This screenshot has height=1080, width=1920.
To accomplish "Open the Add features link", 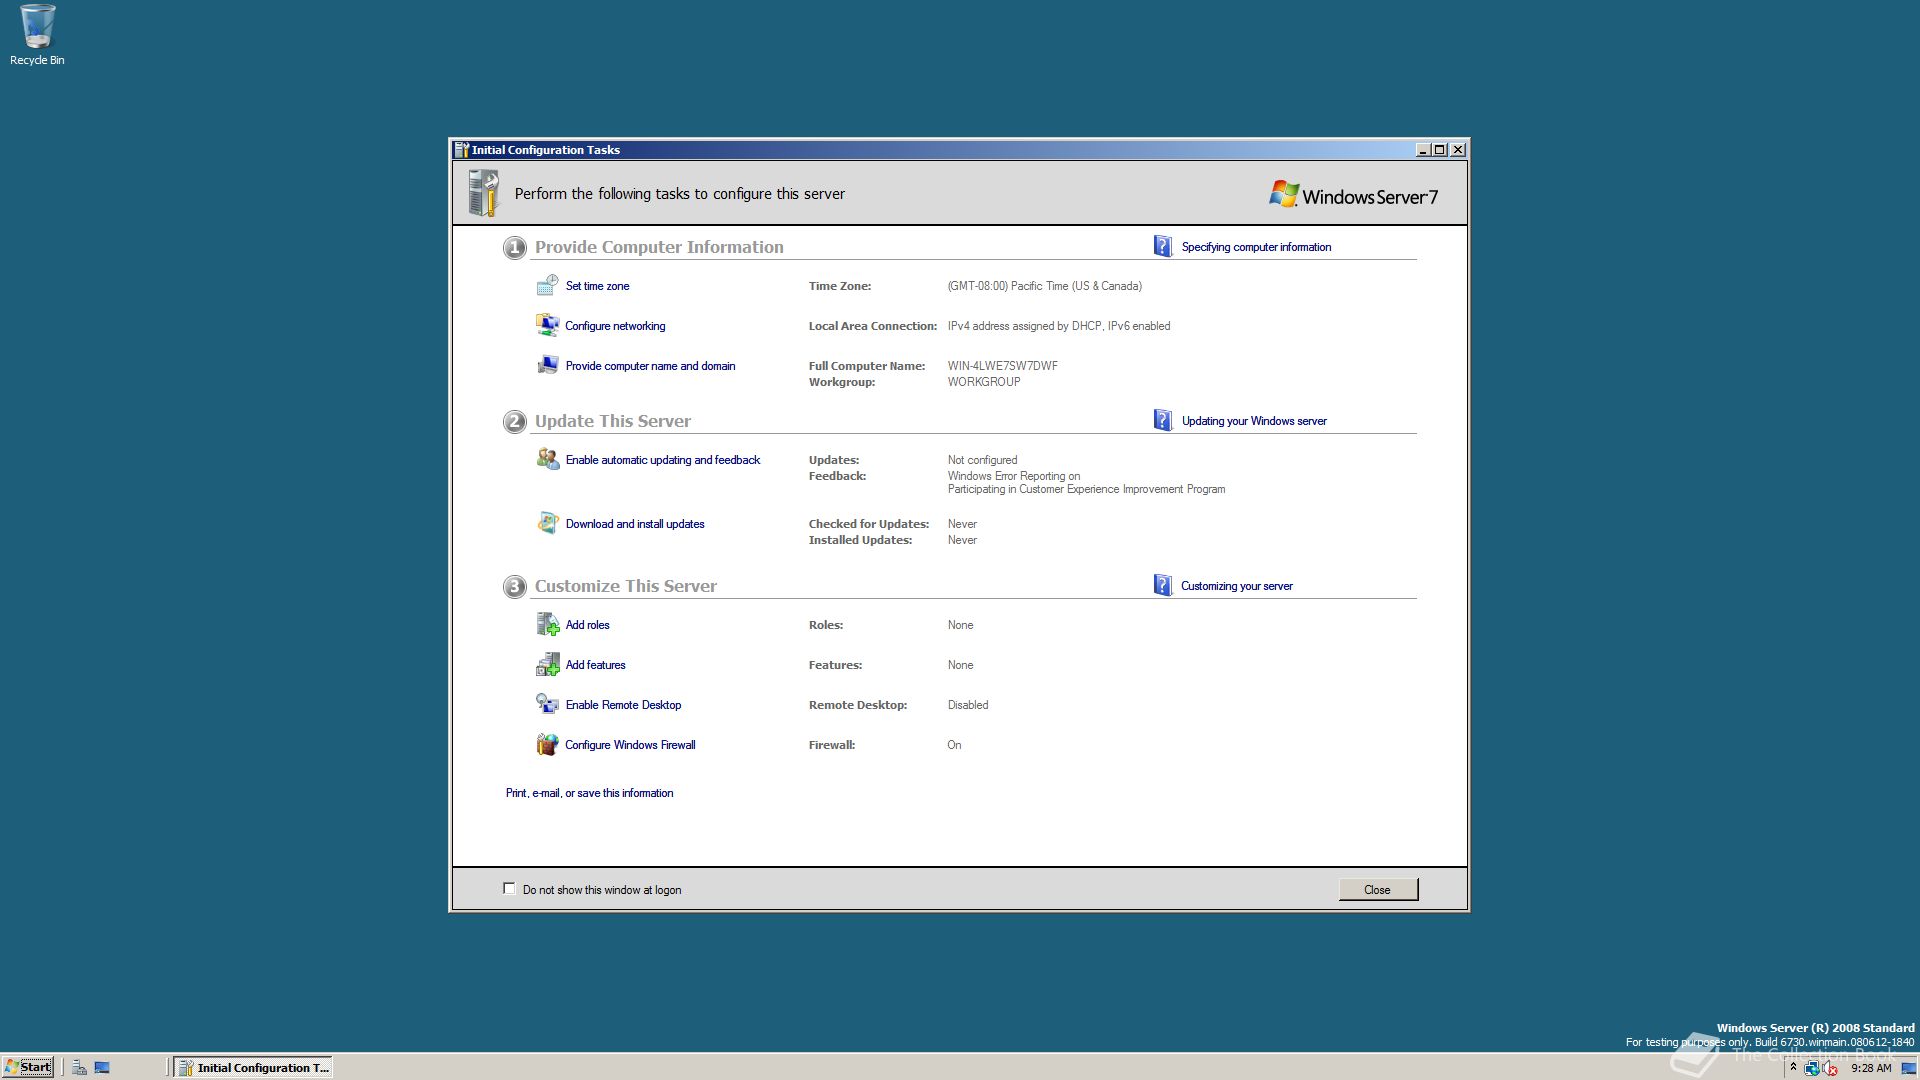I will [x=595, y=665].
